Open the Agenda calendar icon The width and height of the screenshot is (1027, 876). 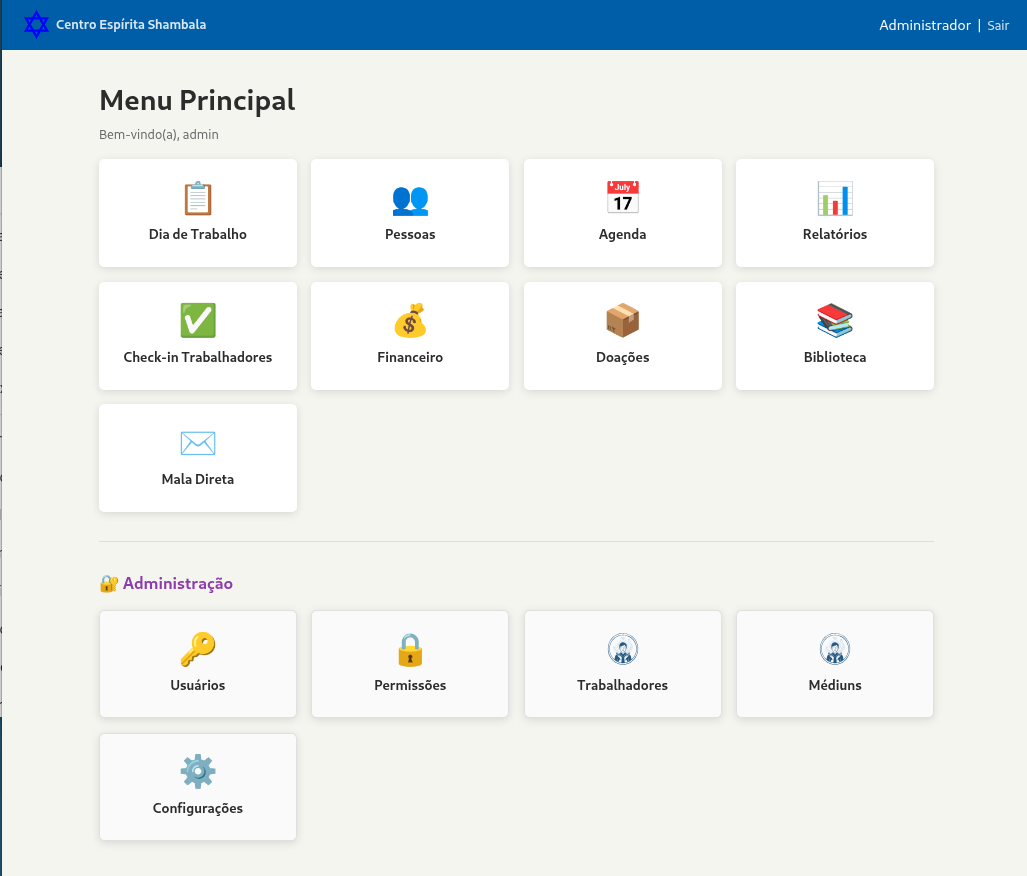pyautogui.click(x=622, y=198)
